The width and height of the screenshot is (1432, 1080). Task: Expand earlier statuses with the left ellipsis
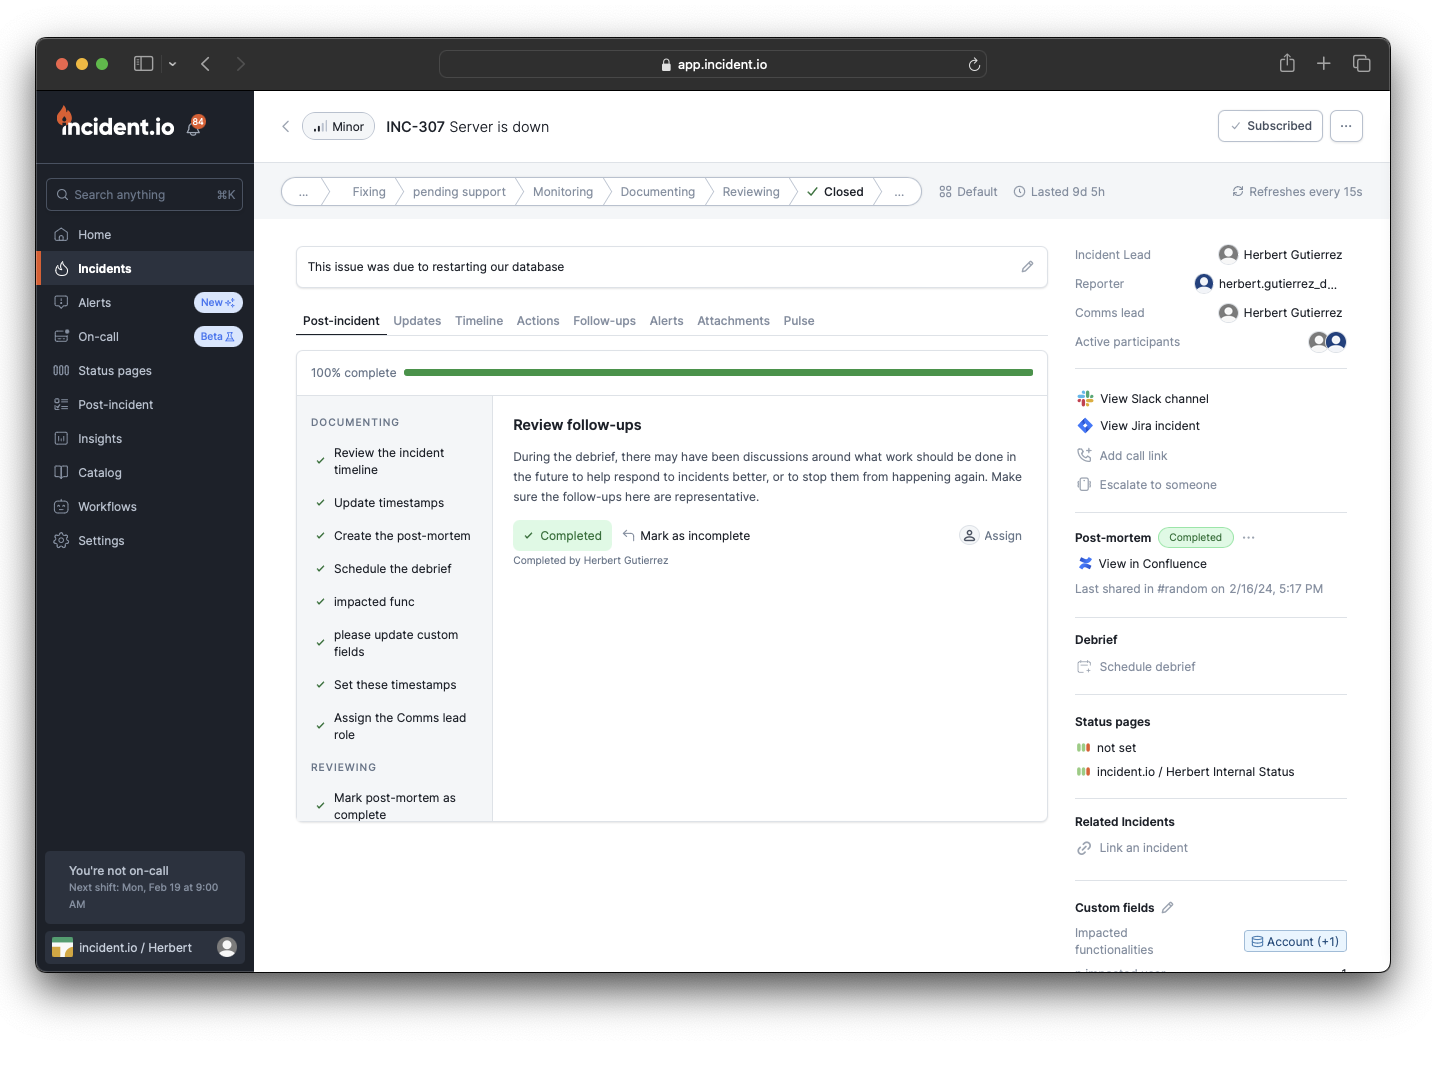tap(303, 192)
